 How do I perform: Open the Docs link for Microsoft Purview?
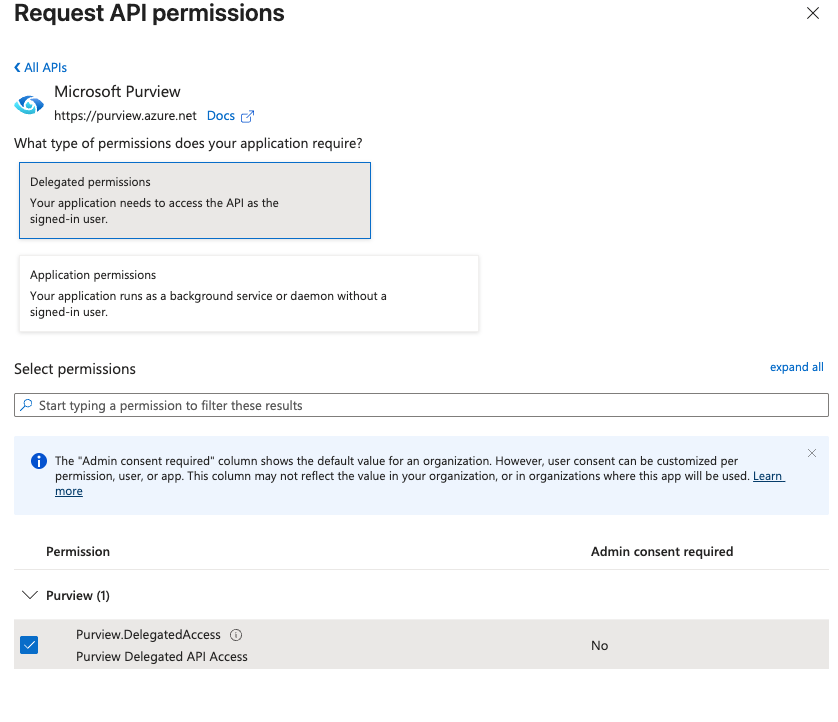(x=221, y=116)
